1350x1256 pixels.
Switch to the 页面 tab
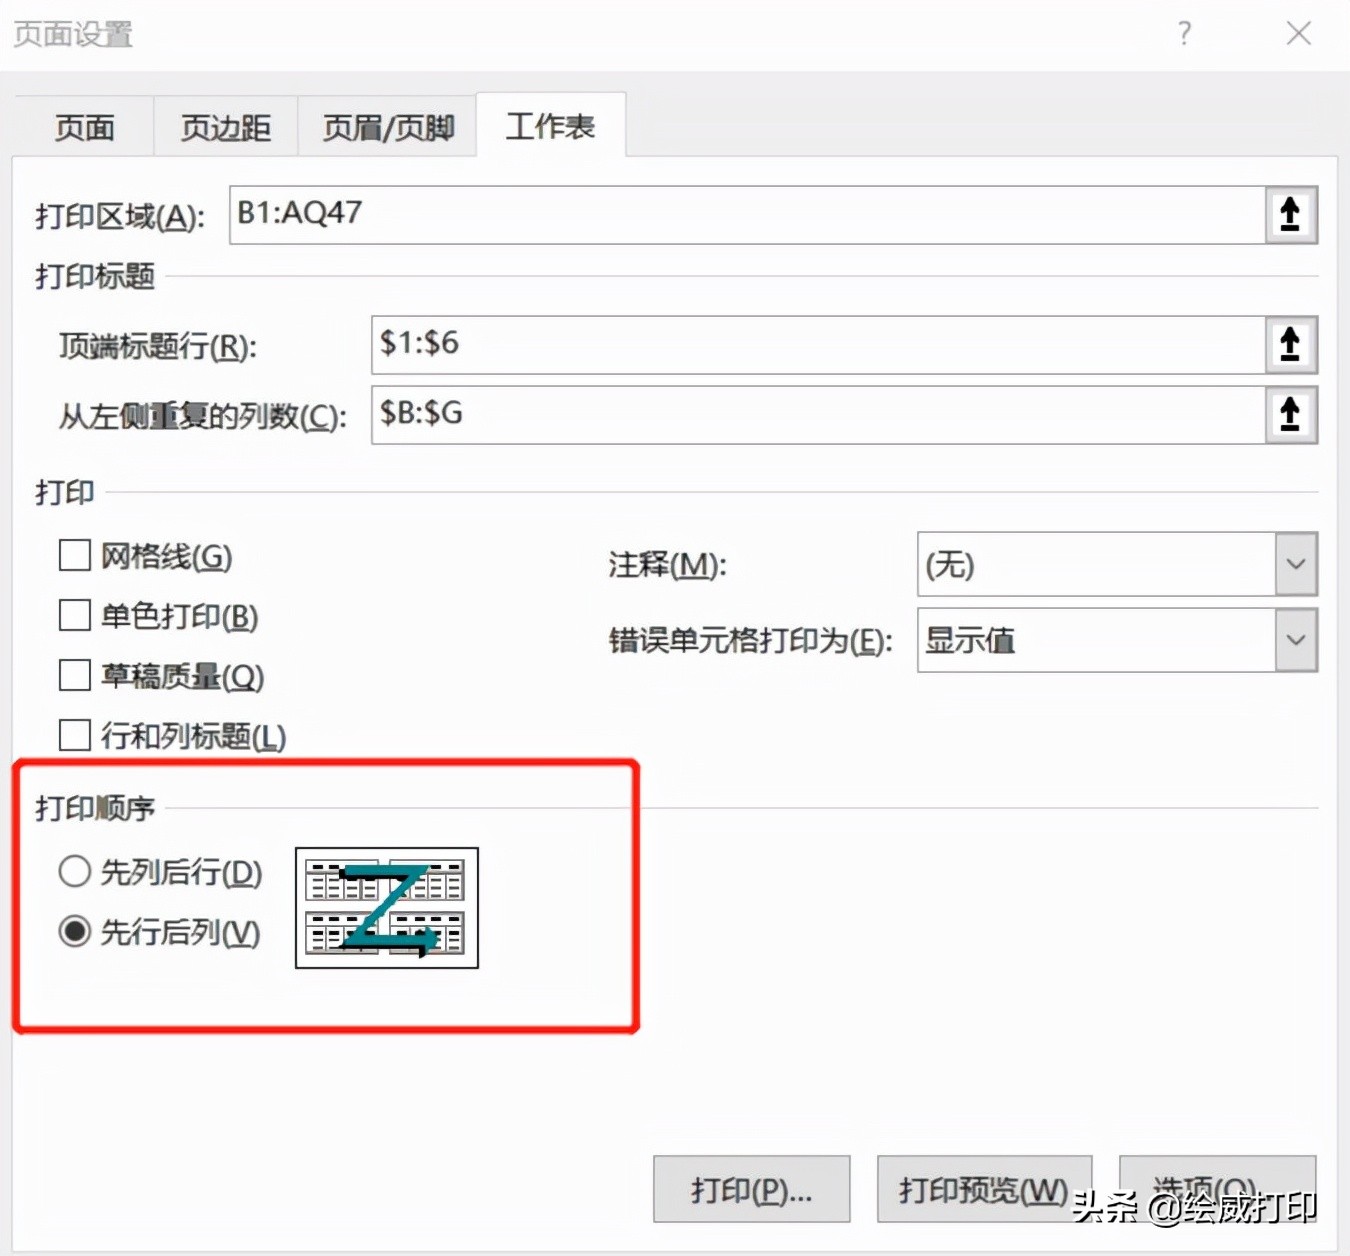(x=84, y=126)
